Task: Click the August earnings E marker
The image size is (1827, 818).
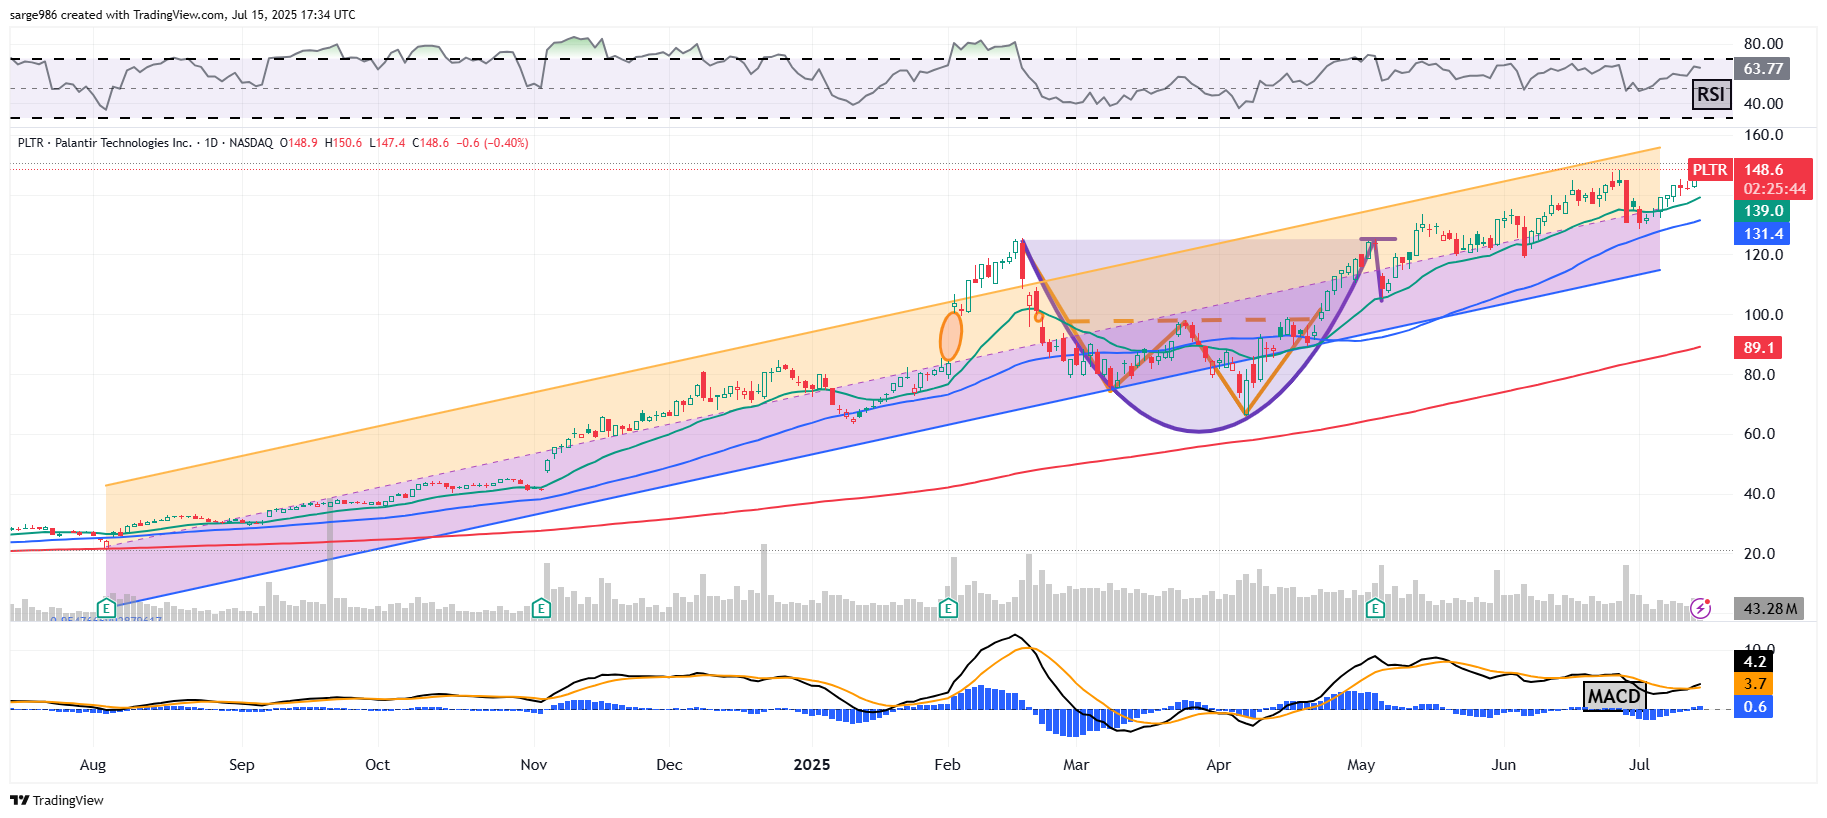Action: 106,608
